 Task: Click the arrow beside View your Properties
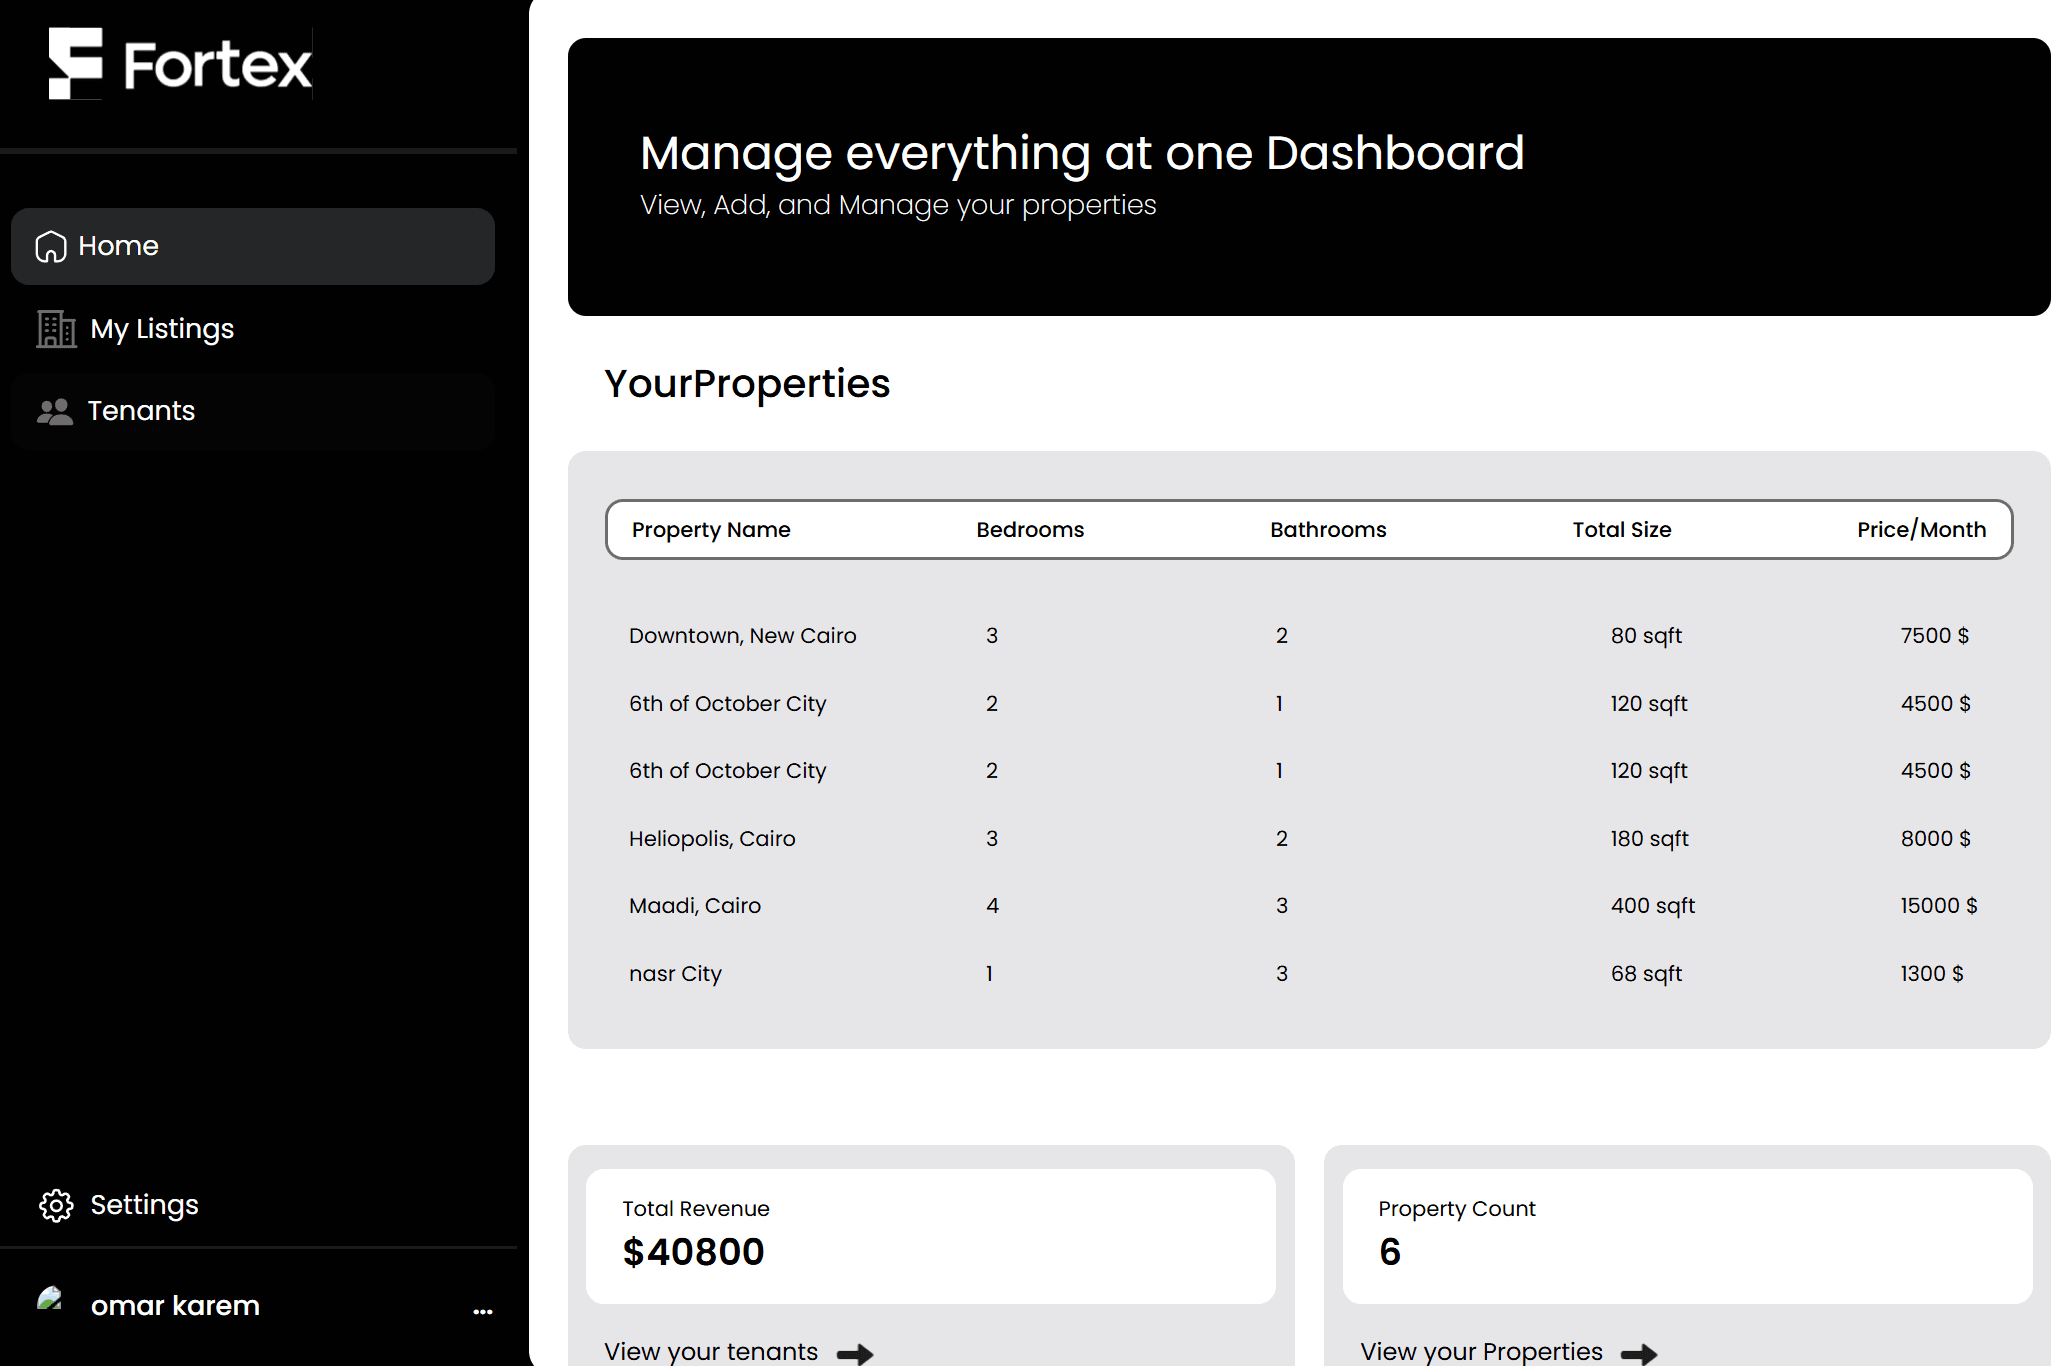click(1639, 1354)
